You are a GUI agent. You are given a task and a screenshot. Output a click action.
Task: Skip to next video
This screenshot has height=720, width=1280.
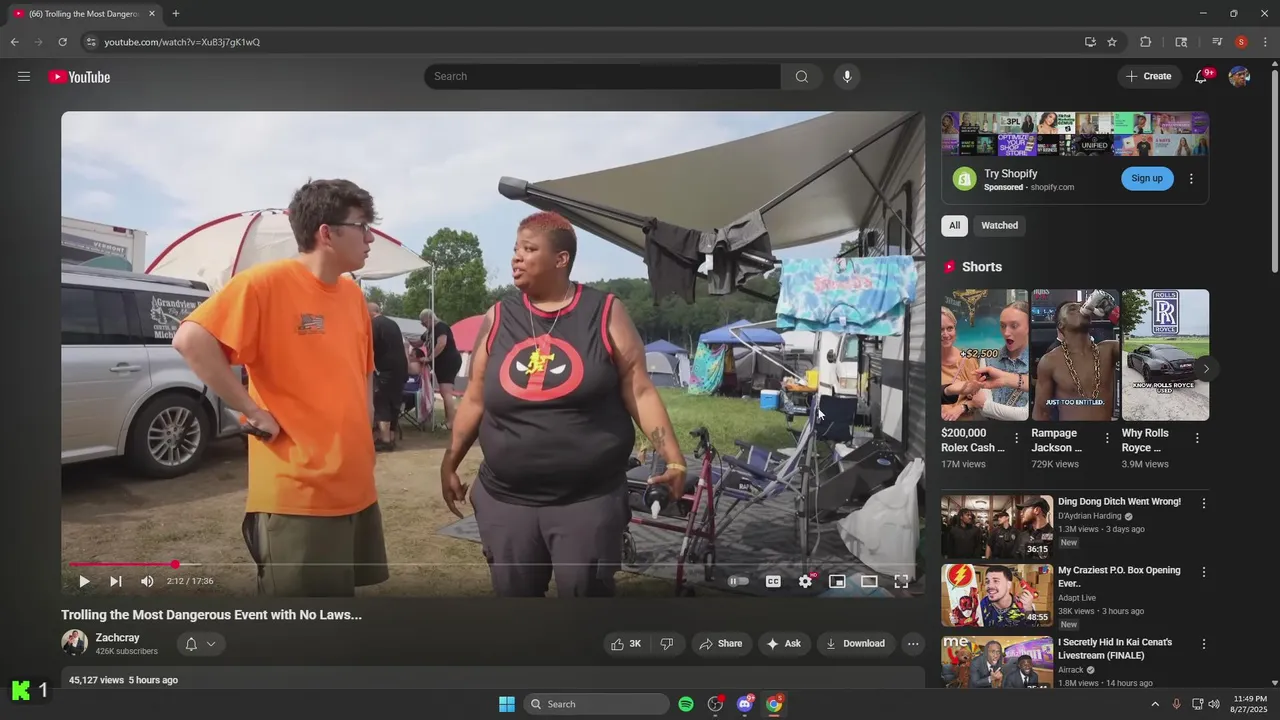(x=116, y=581)
